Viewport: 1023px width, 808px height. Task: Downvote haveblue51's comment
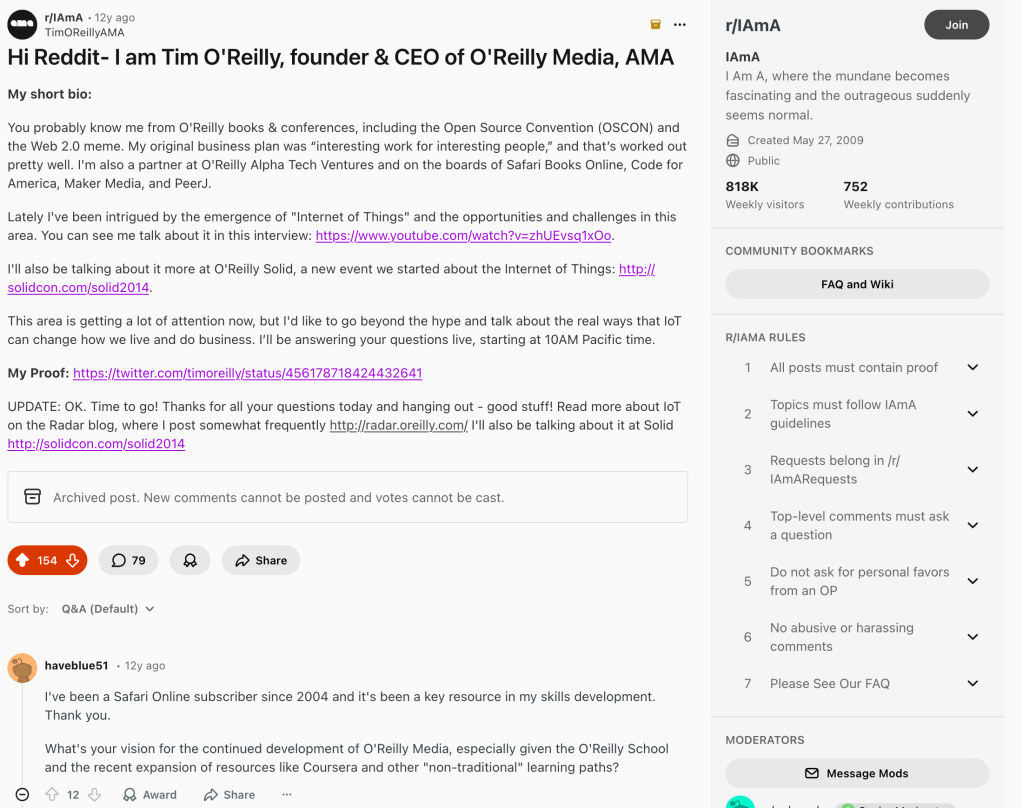pos(95,795)
